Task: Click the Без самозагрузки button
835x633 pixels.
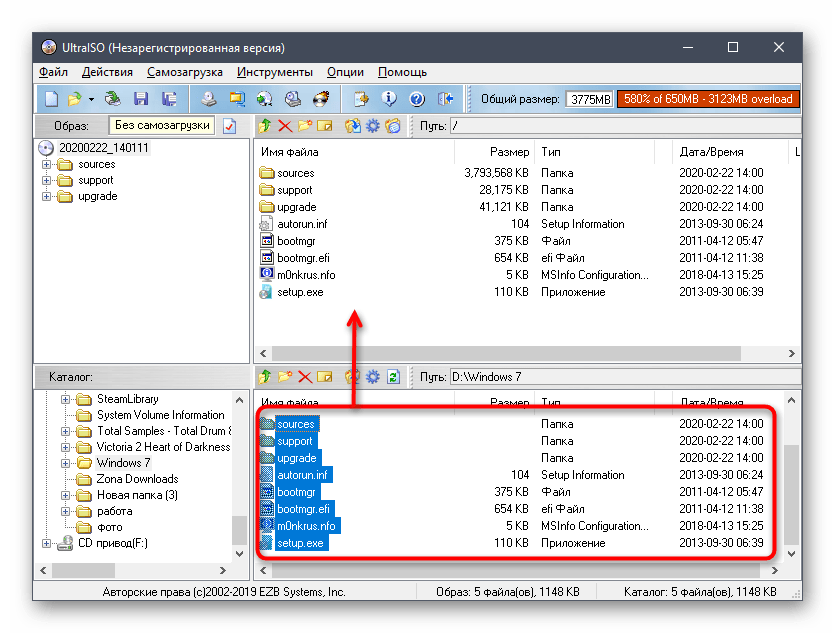Action: tap(162, 126)
